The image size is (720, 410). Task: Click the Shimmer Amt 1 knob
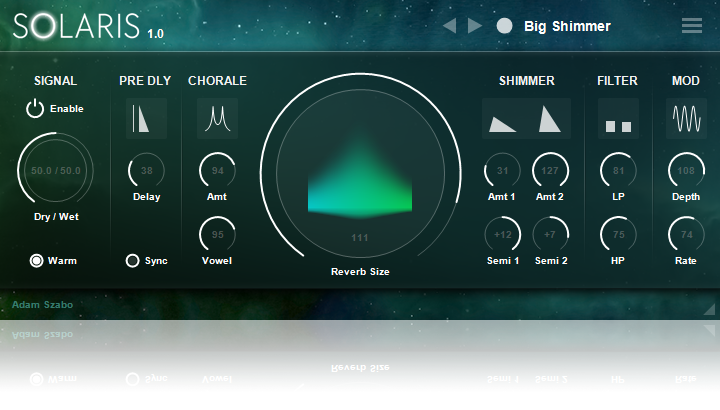click(502, 171)
